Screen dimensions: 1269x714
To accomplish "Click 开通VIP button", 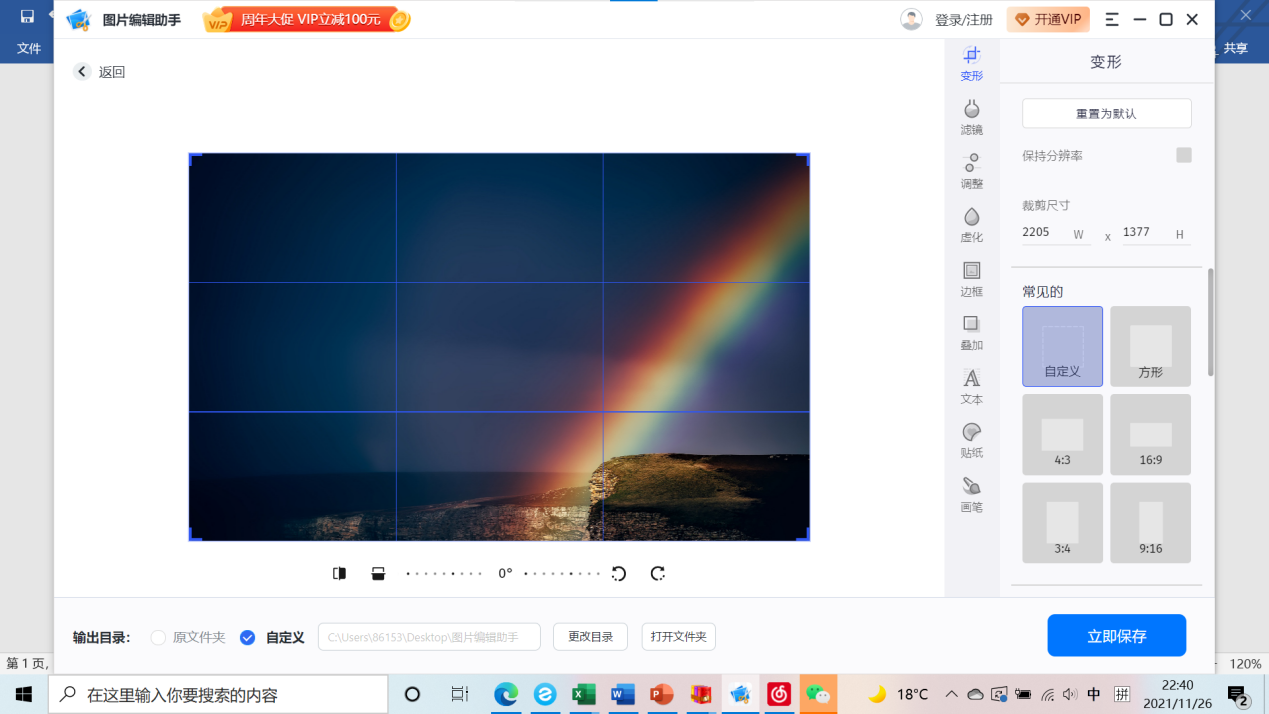I will point(1048,19).
